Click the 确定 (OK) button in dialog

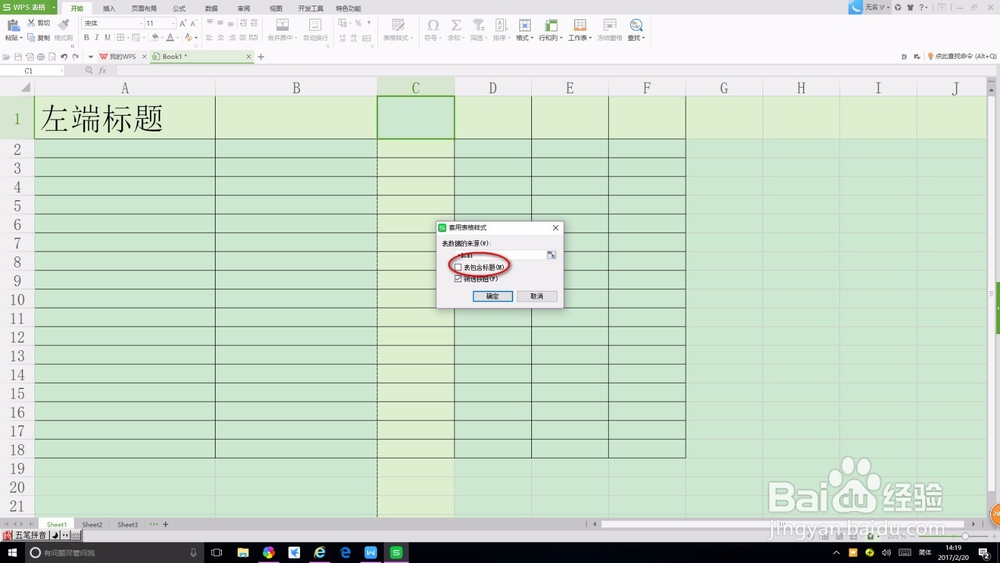(x=492, y=296)
